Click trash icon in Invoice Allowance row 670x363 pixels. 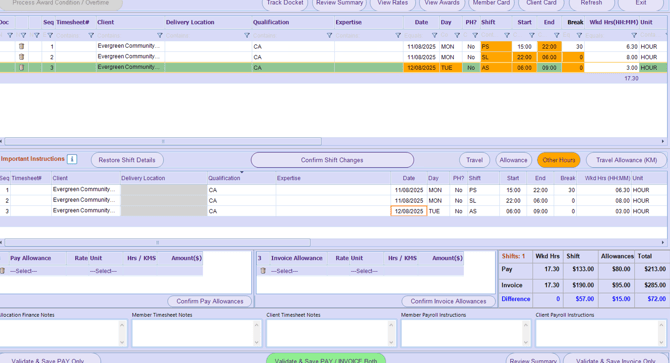tap(263, 271)
